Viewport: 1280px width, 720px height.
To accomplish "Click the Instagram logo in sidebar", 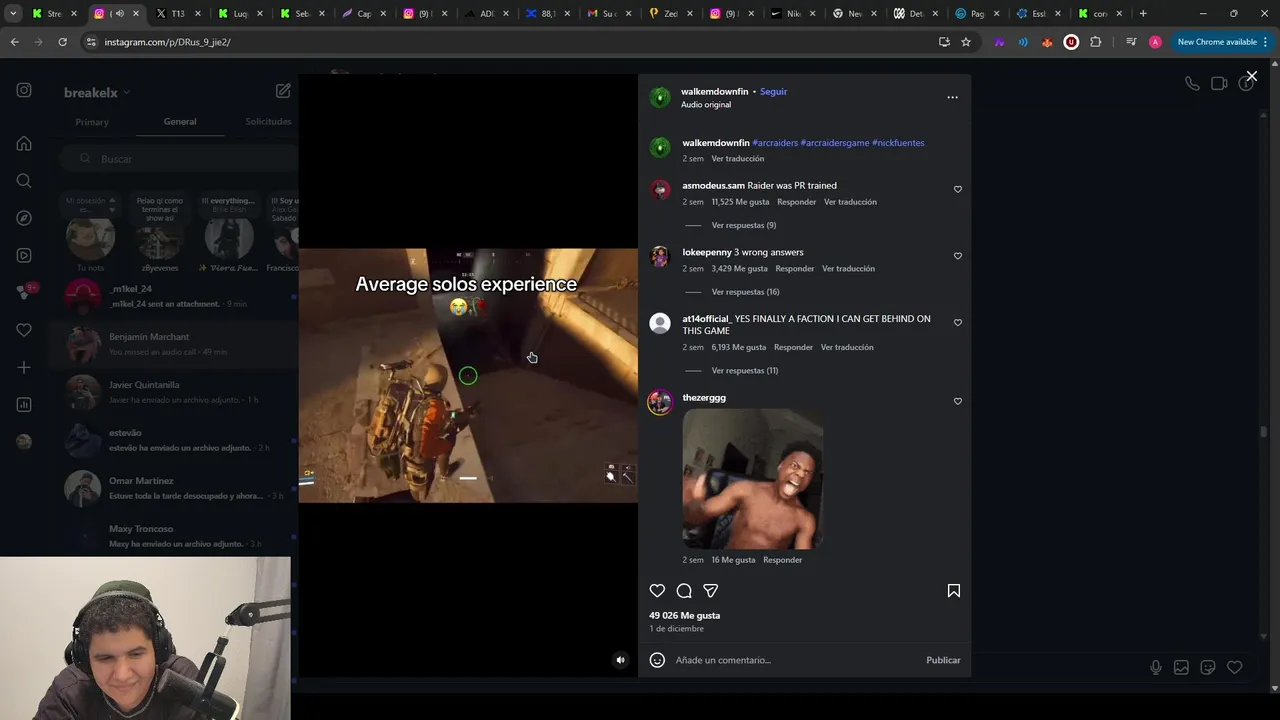I will pos(24,90).
